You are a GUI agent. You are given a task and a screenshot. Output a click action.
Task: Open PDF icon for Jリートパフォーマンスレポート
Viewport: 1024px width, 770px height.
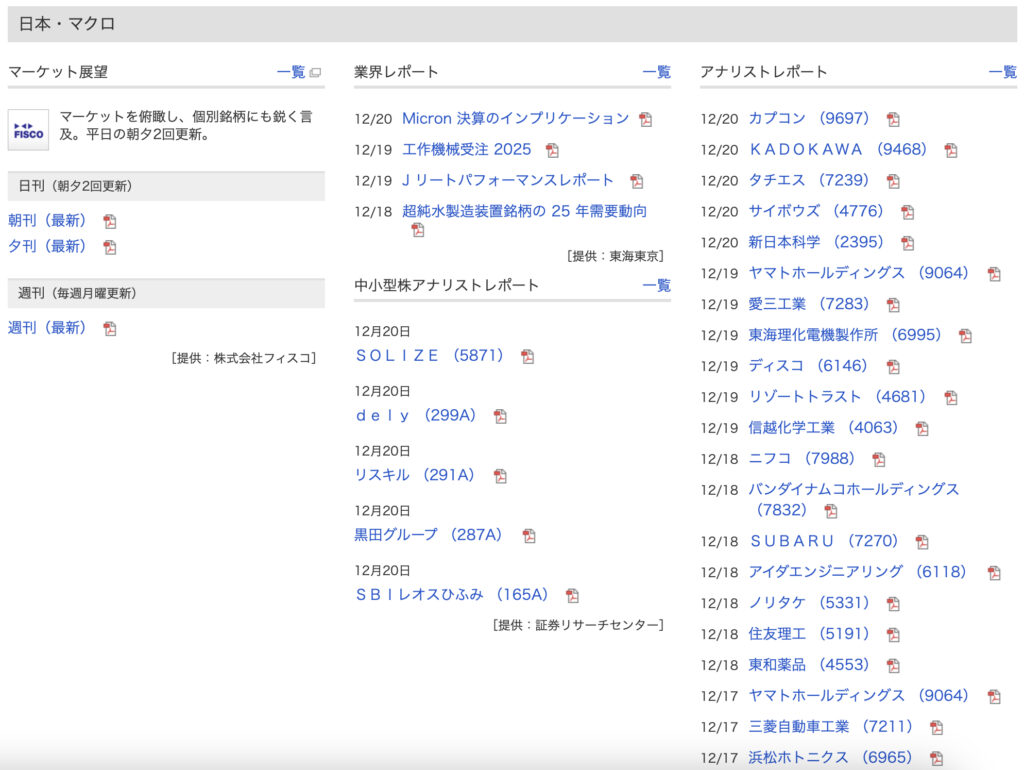point(636,181)
